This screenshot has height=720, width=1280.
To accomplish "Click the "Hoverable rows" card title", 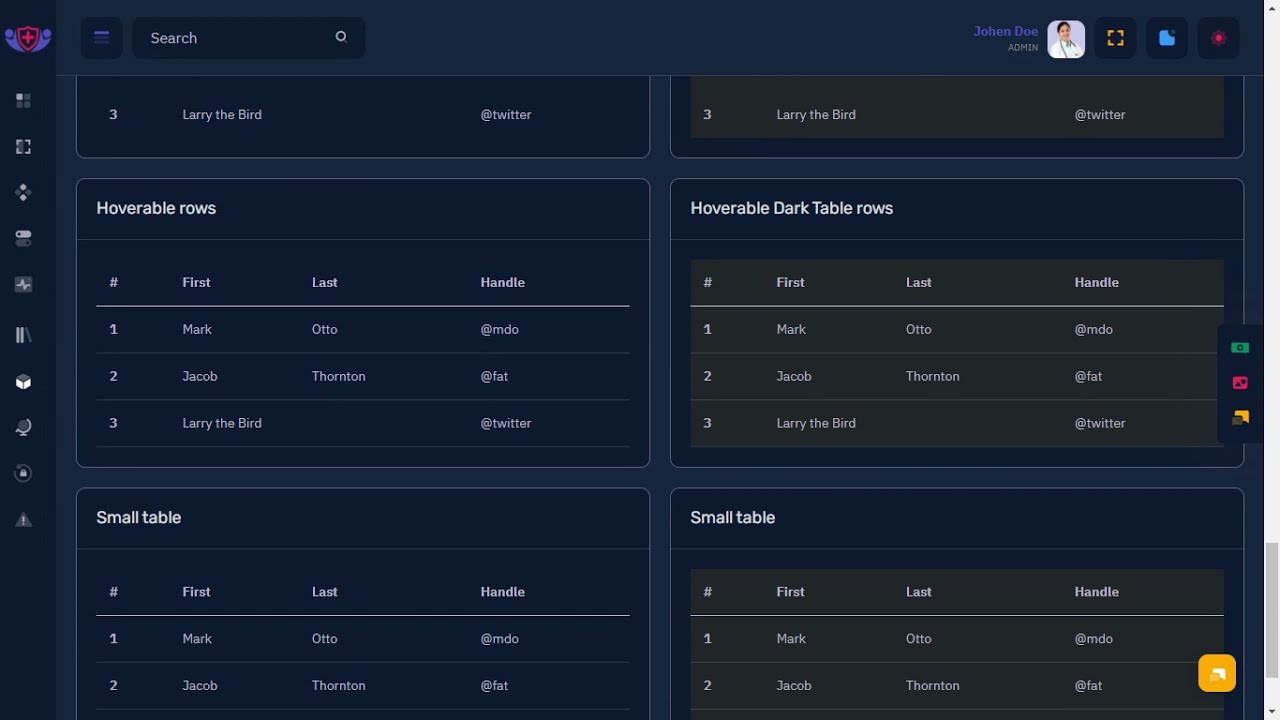I will point(156,208).
